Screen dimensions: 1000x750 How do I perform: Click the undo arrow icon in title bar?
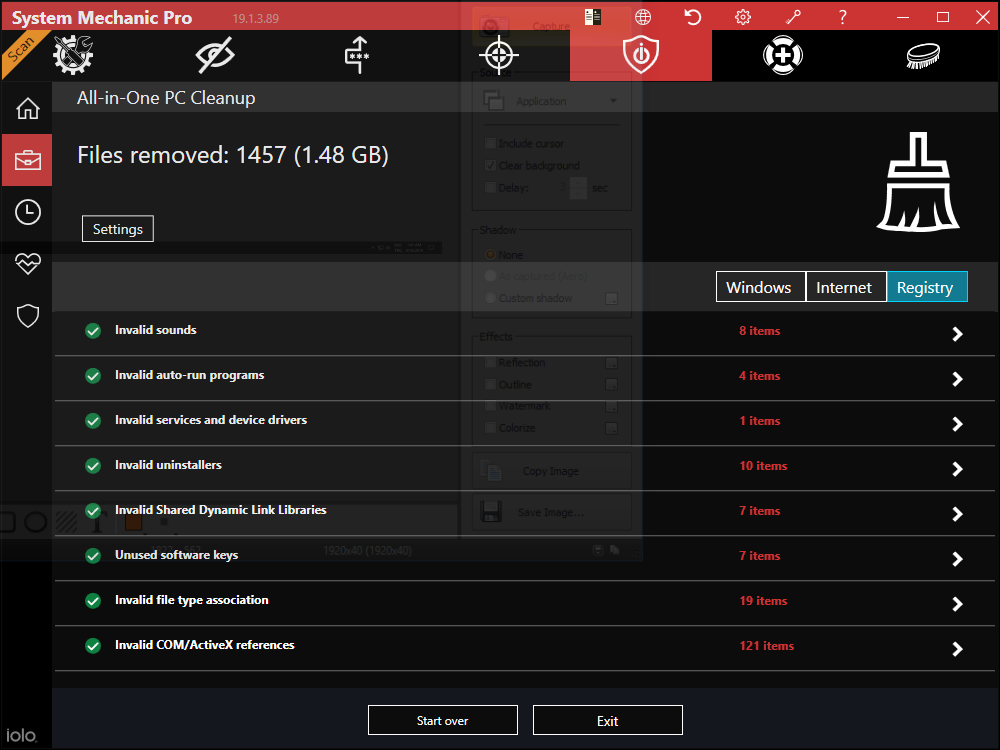(x=693, y=17)
